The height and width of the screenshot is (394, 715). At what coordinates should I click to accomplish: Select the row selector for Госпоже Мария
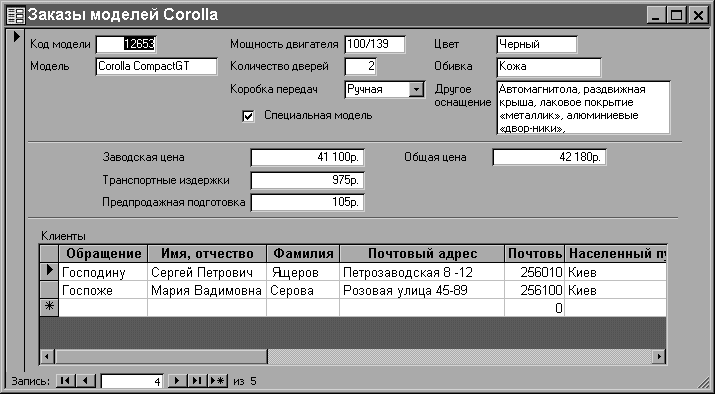coord(49,290)
